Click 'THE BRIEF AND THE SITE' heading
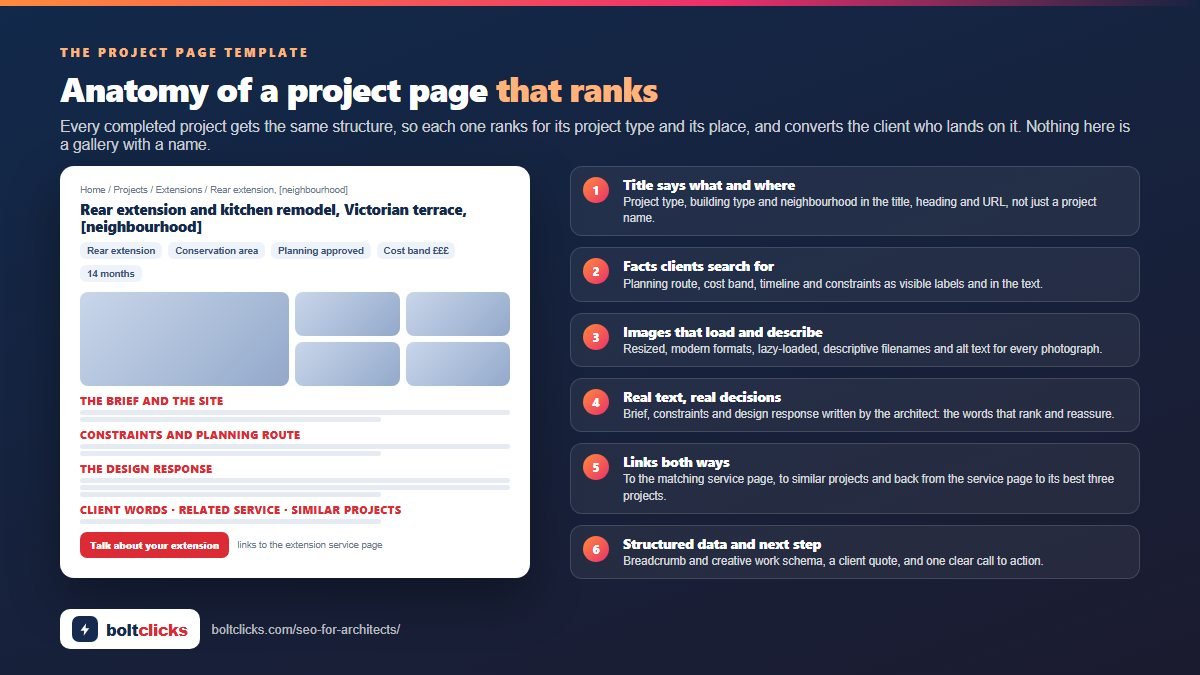The image size is (1200, 675). tap(152, 401)
